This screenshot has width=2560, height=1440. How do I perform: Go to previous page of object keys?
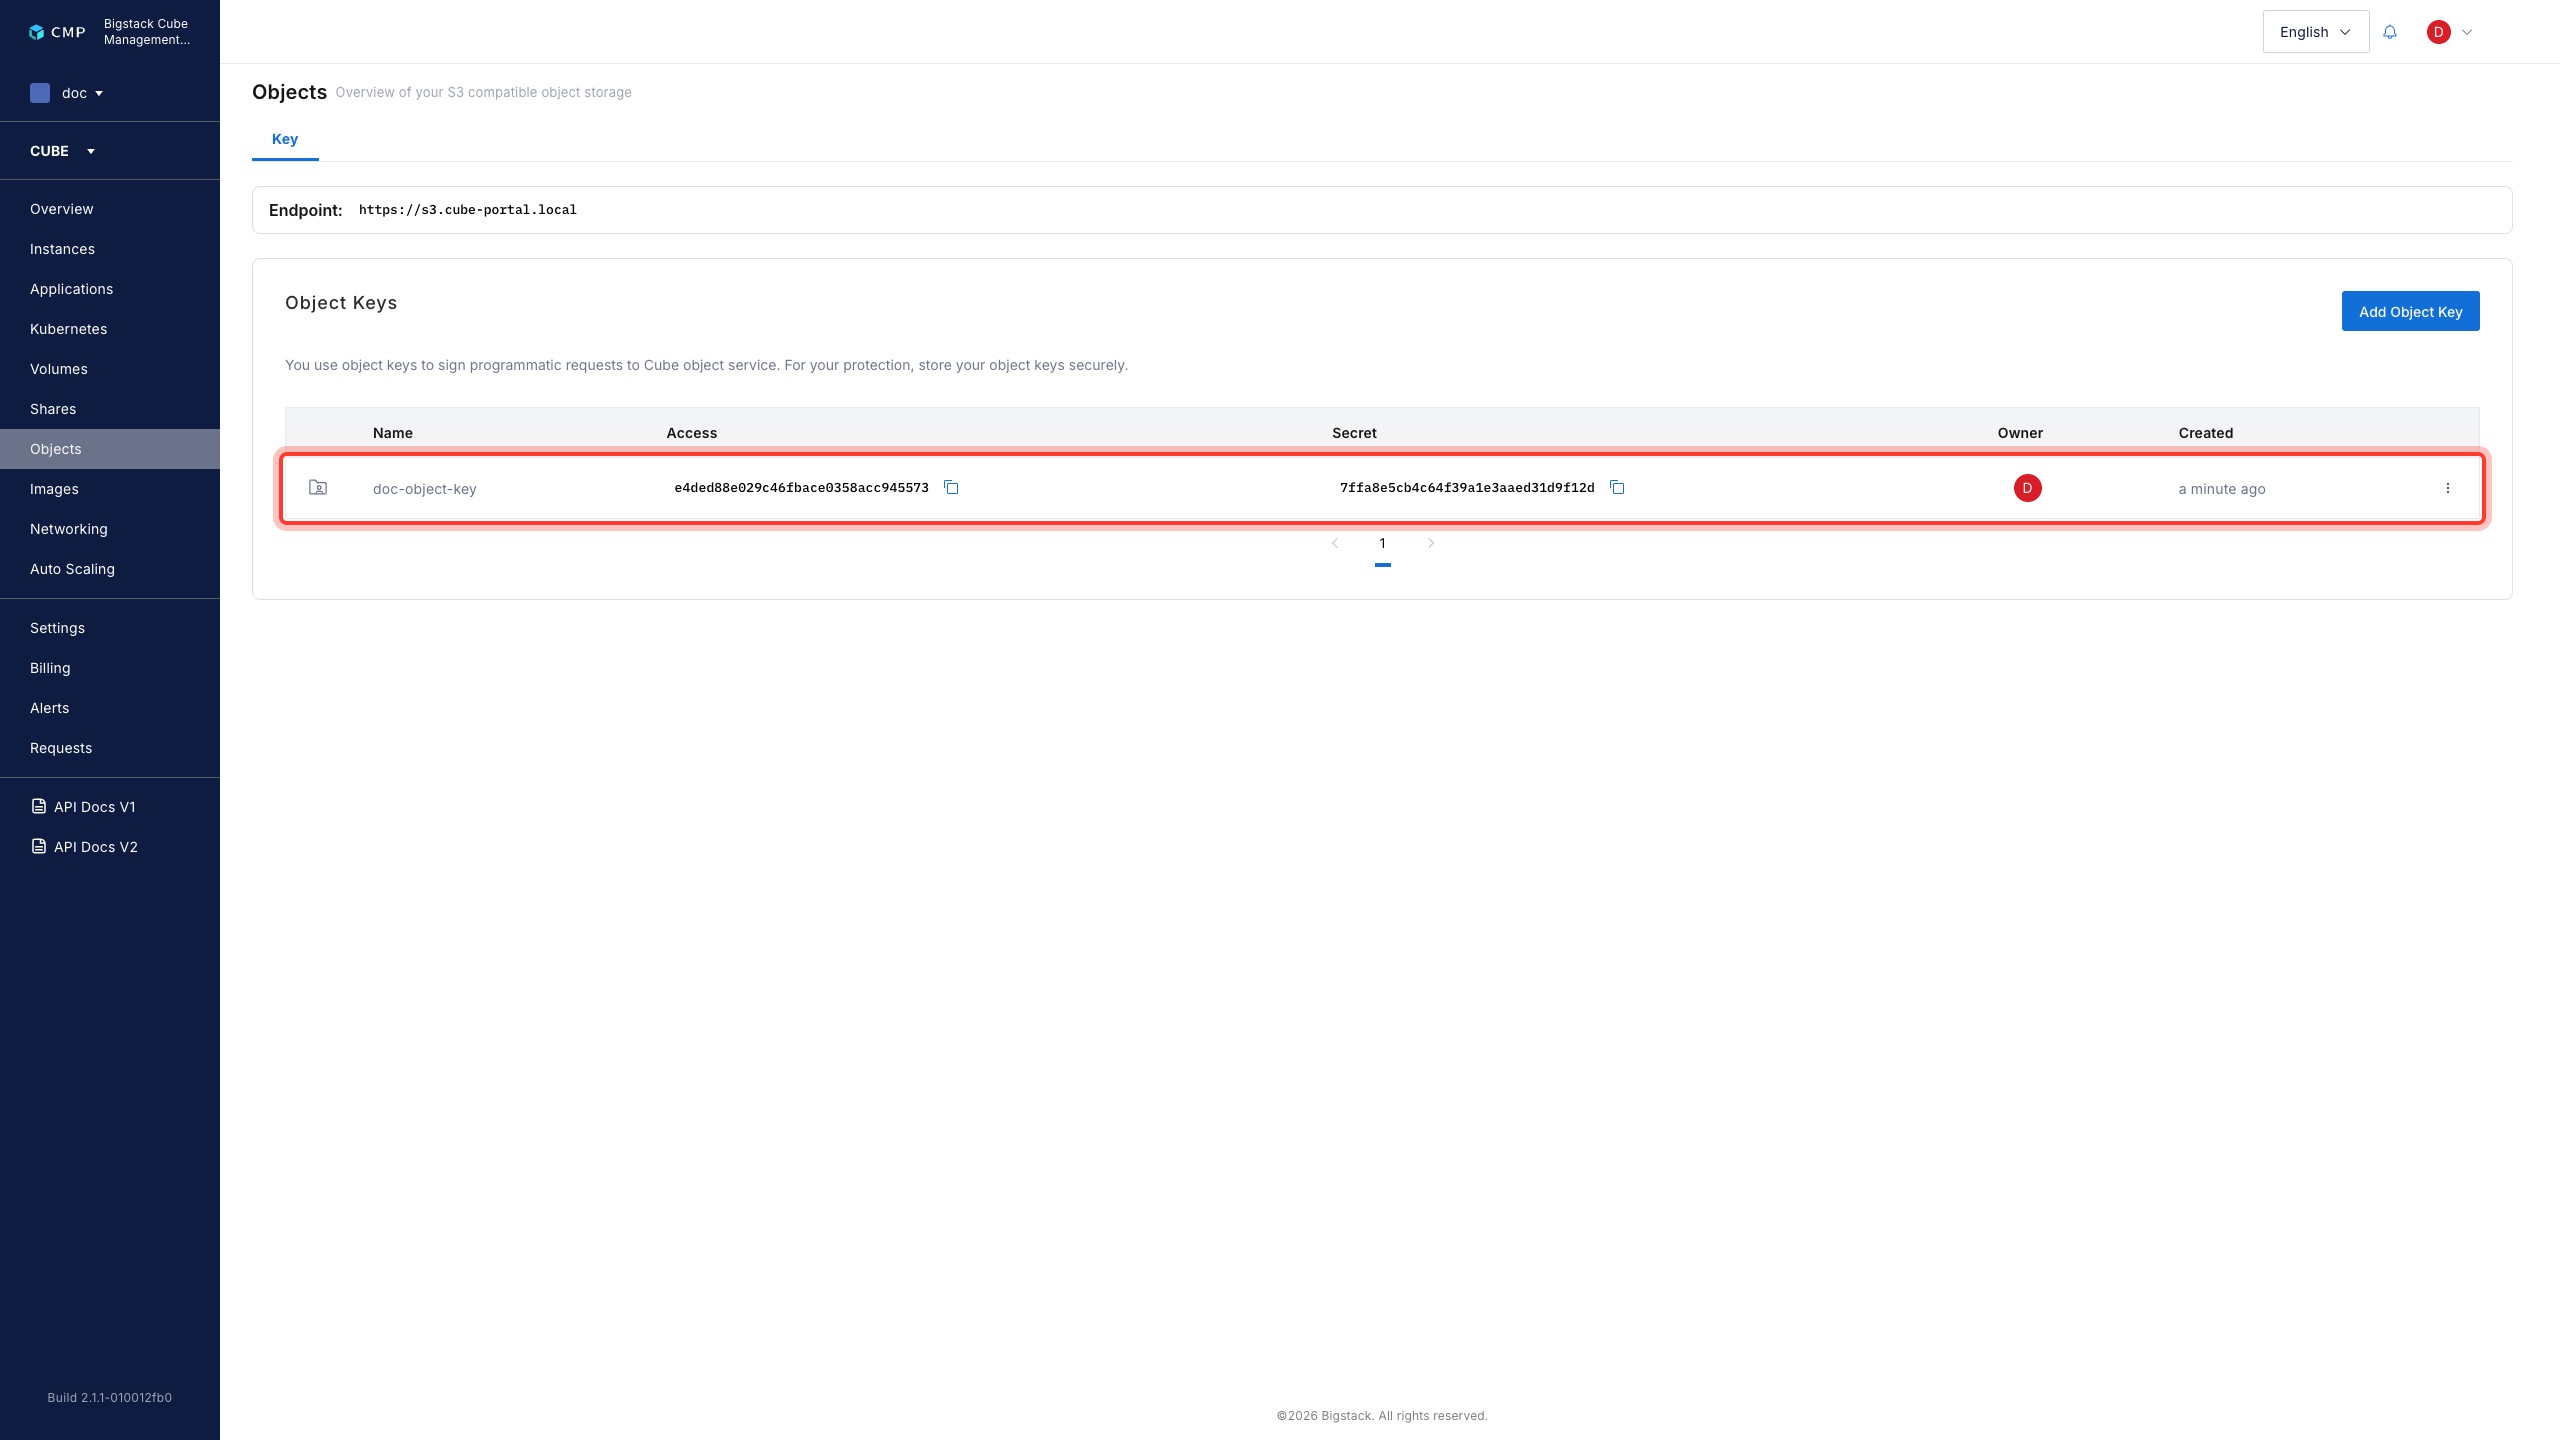pyautogui.click(x=1335, y=543)
